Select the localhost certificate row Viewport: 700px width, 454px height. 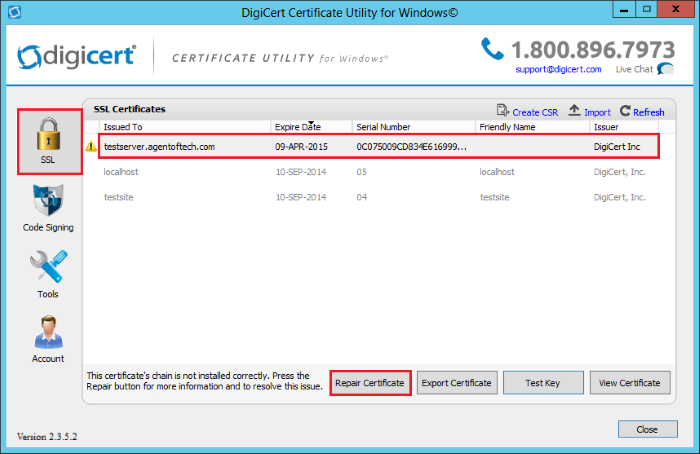click(x=379, y=172)
